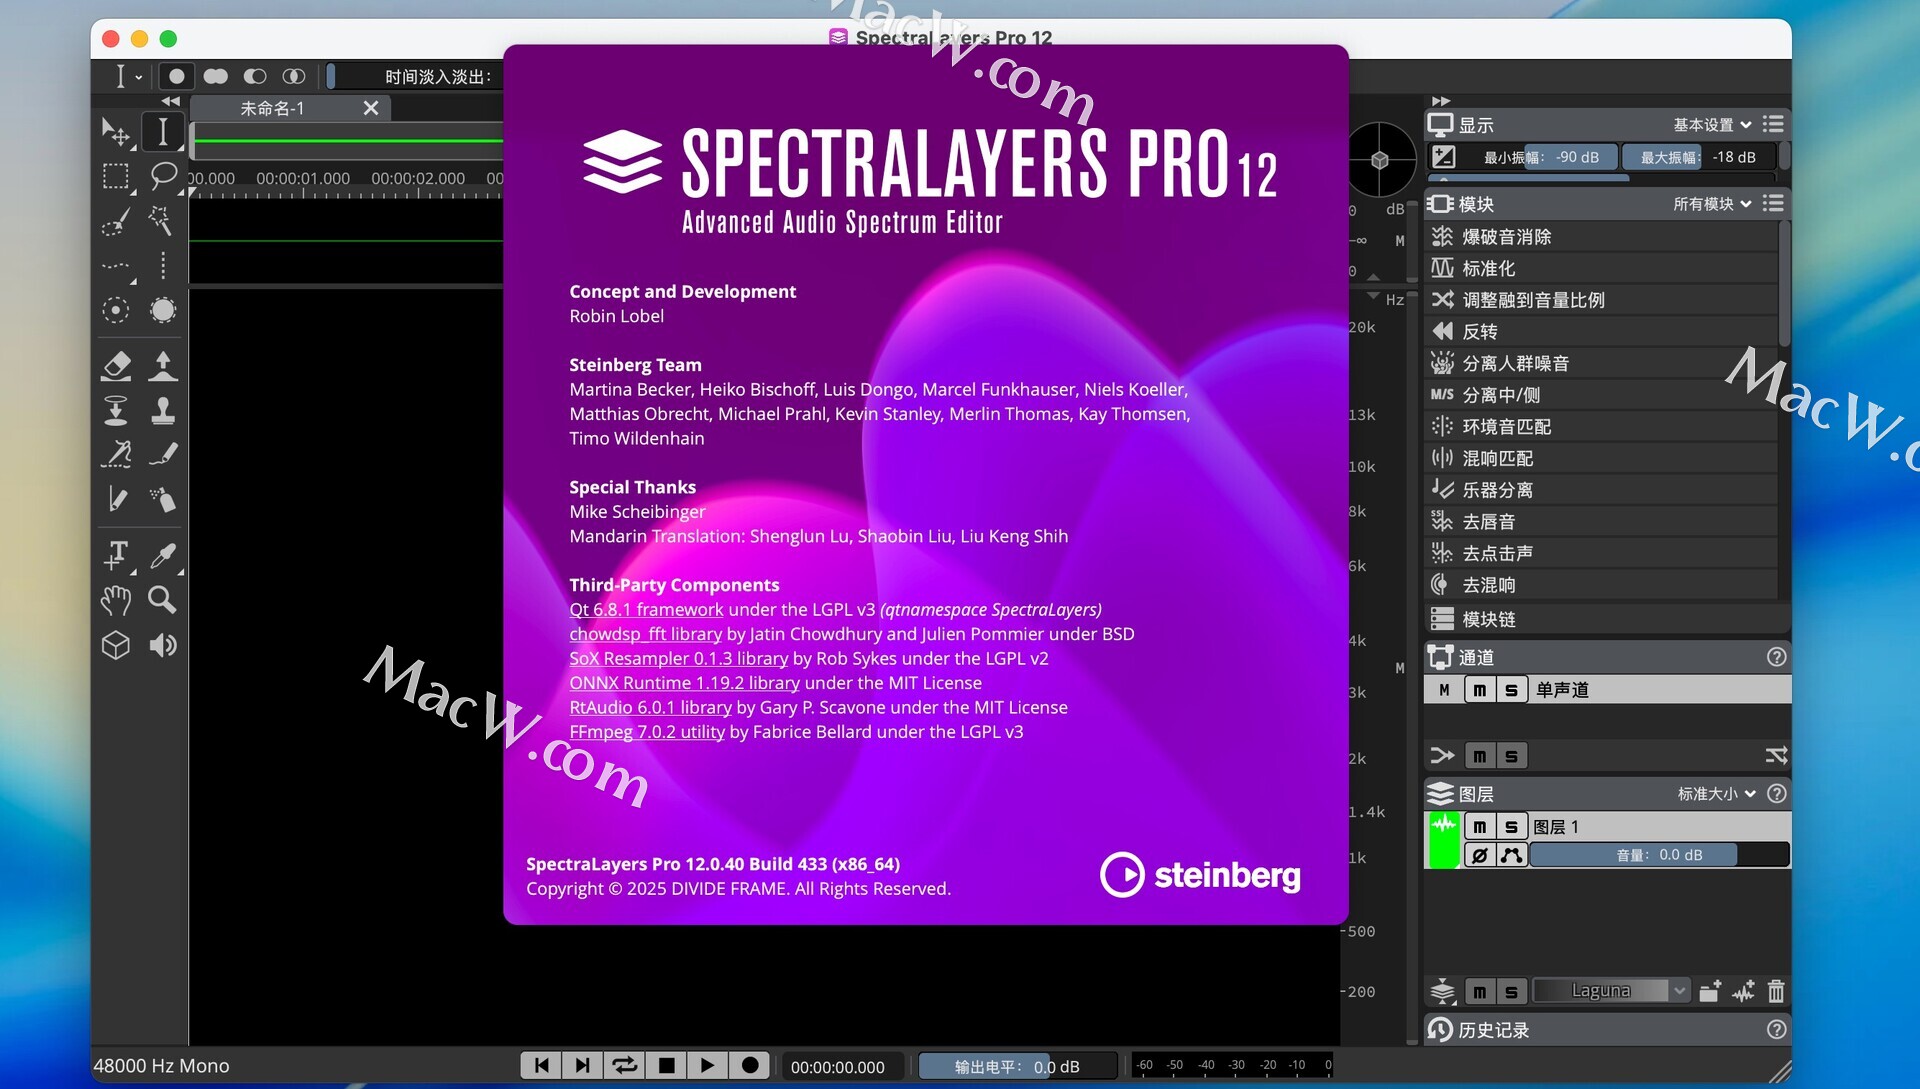Viewport: 1920px width, 1089px height.
Task: Adjust the 音量 layer volume slider
Action: click(1658, 855)
